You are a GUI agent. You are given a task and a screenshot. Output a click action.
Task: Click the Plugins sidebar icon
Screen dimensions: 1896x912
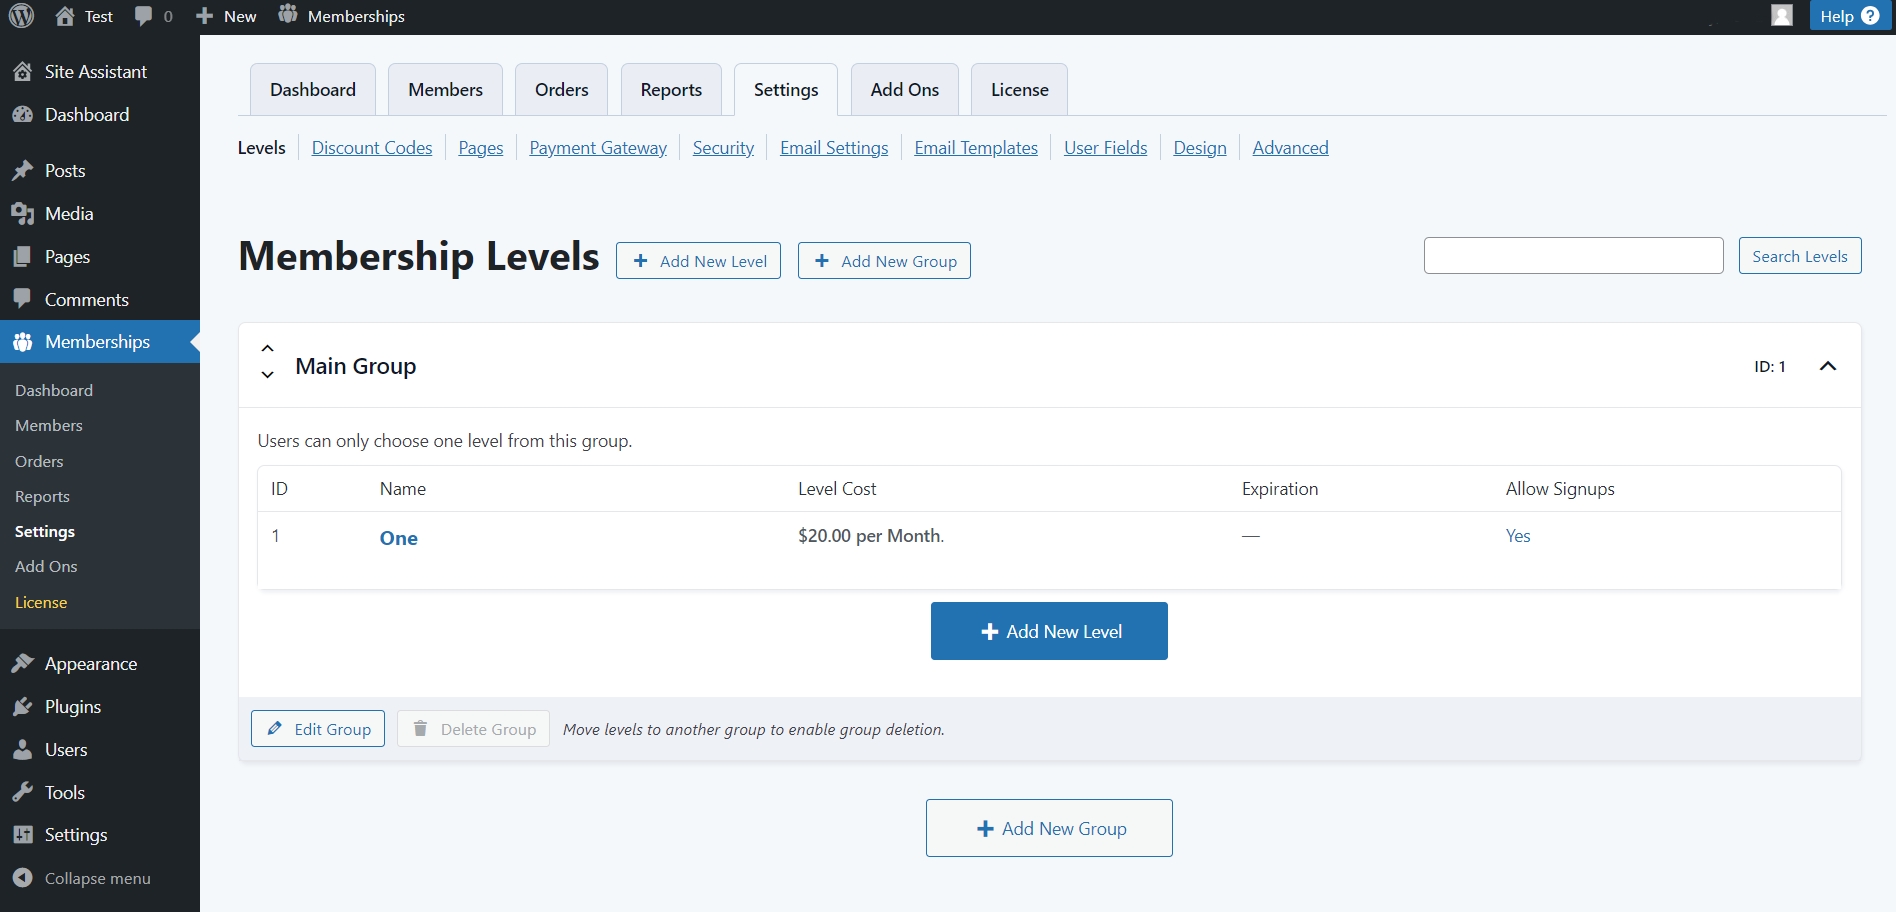22,707
